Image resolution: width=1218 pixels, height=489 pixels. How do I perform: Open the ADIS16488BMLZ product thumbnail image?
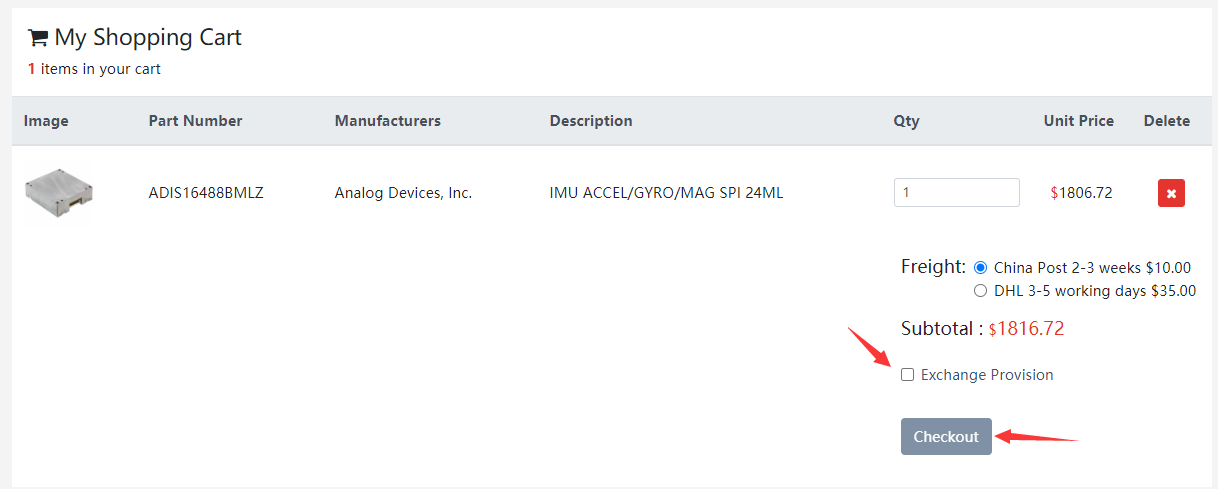coord(59,192)
